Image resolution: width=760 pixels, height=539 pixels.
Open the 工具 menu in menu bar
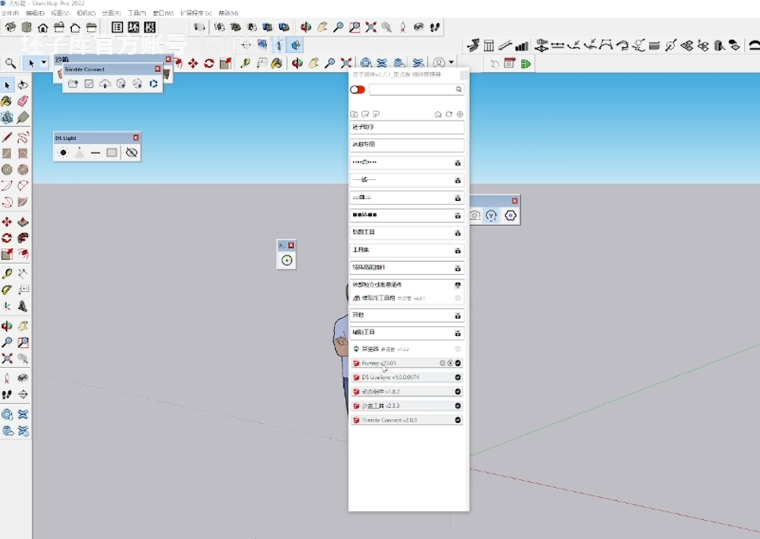pyautogui.click(x=137, y=13)
